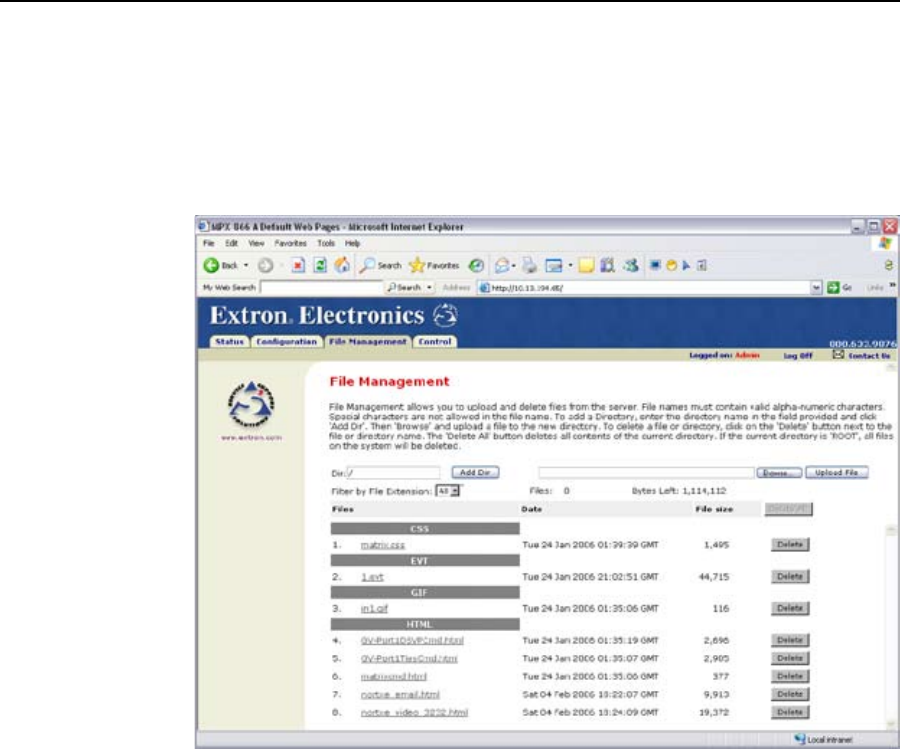Click the 'Local intranet' status bar zone

[824, 740]
